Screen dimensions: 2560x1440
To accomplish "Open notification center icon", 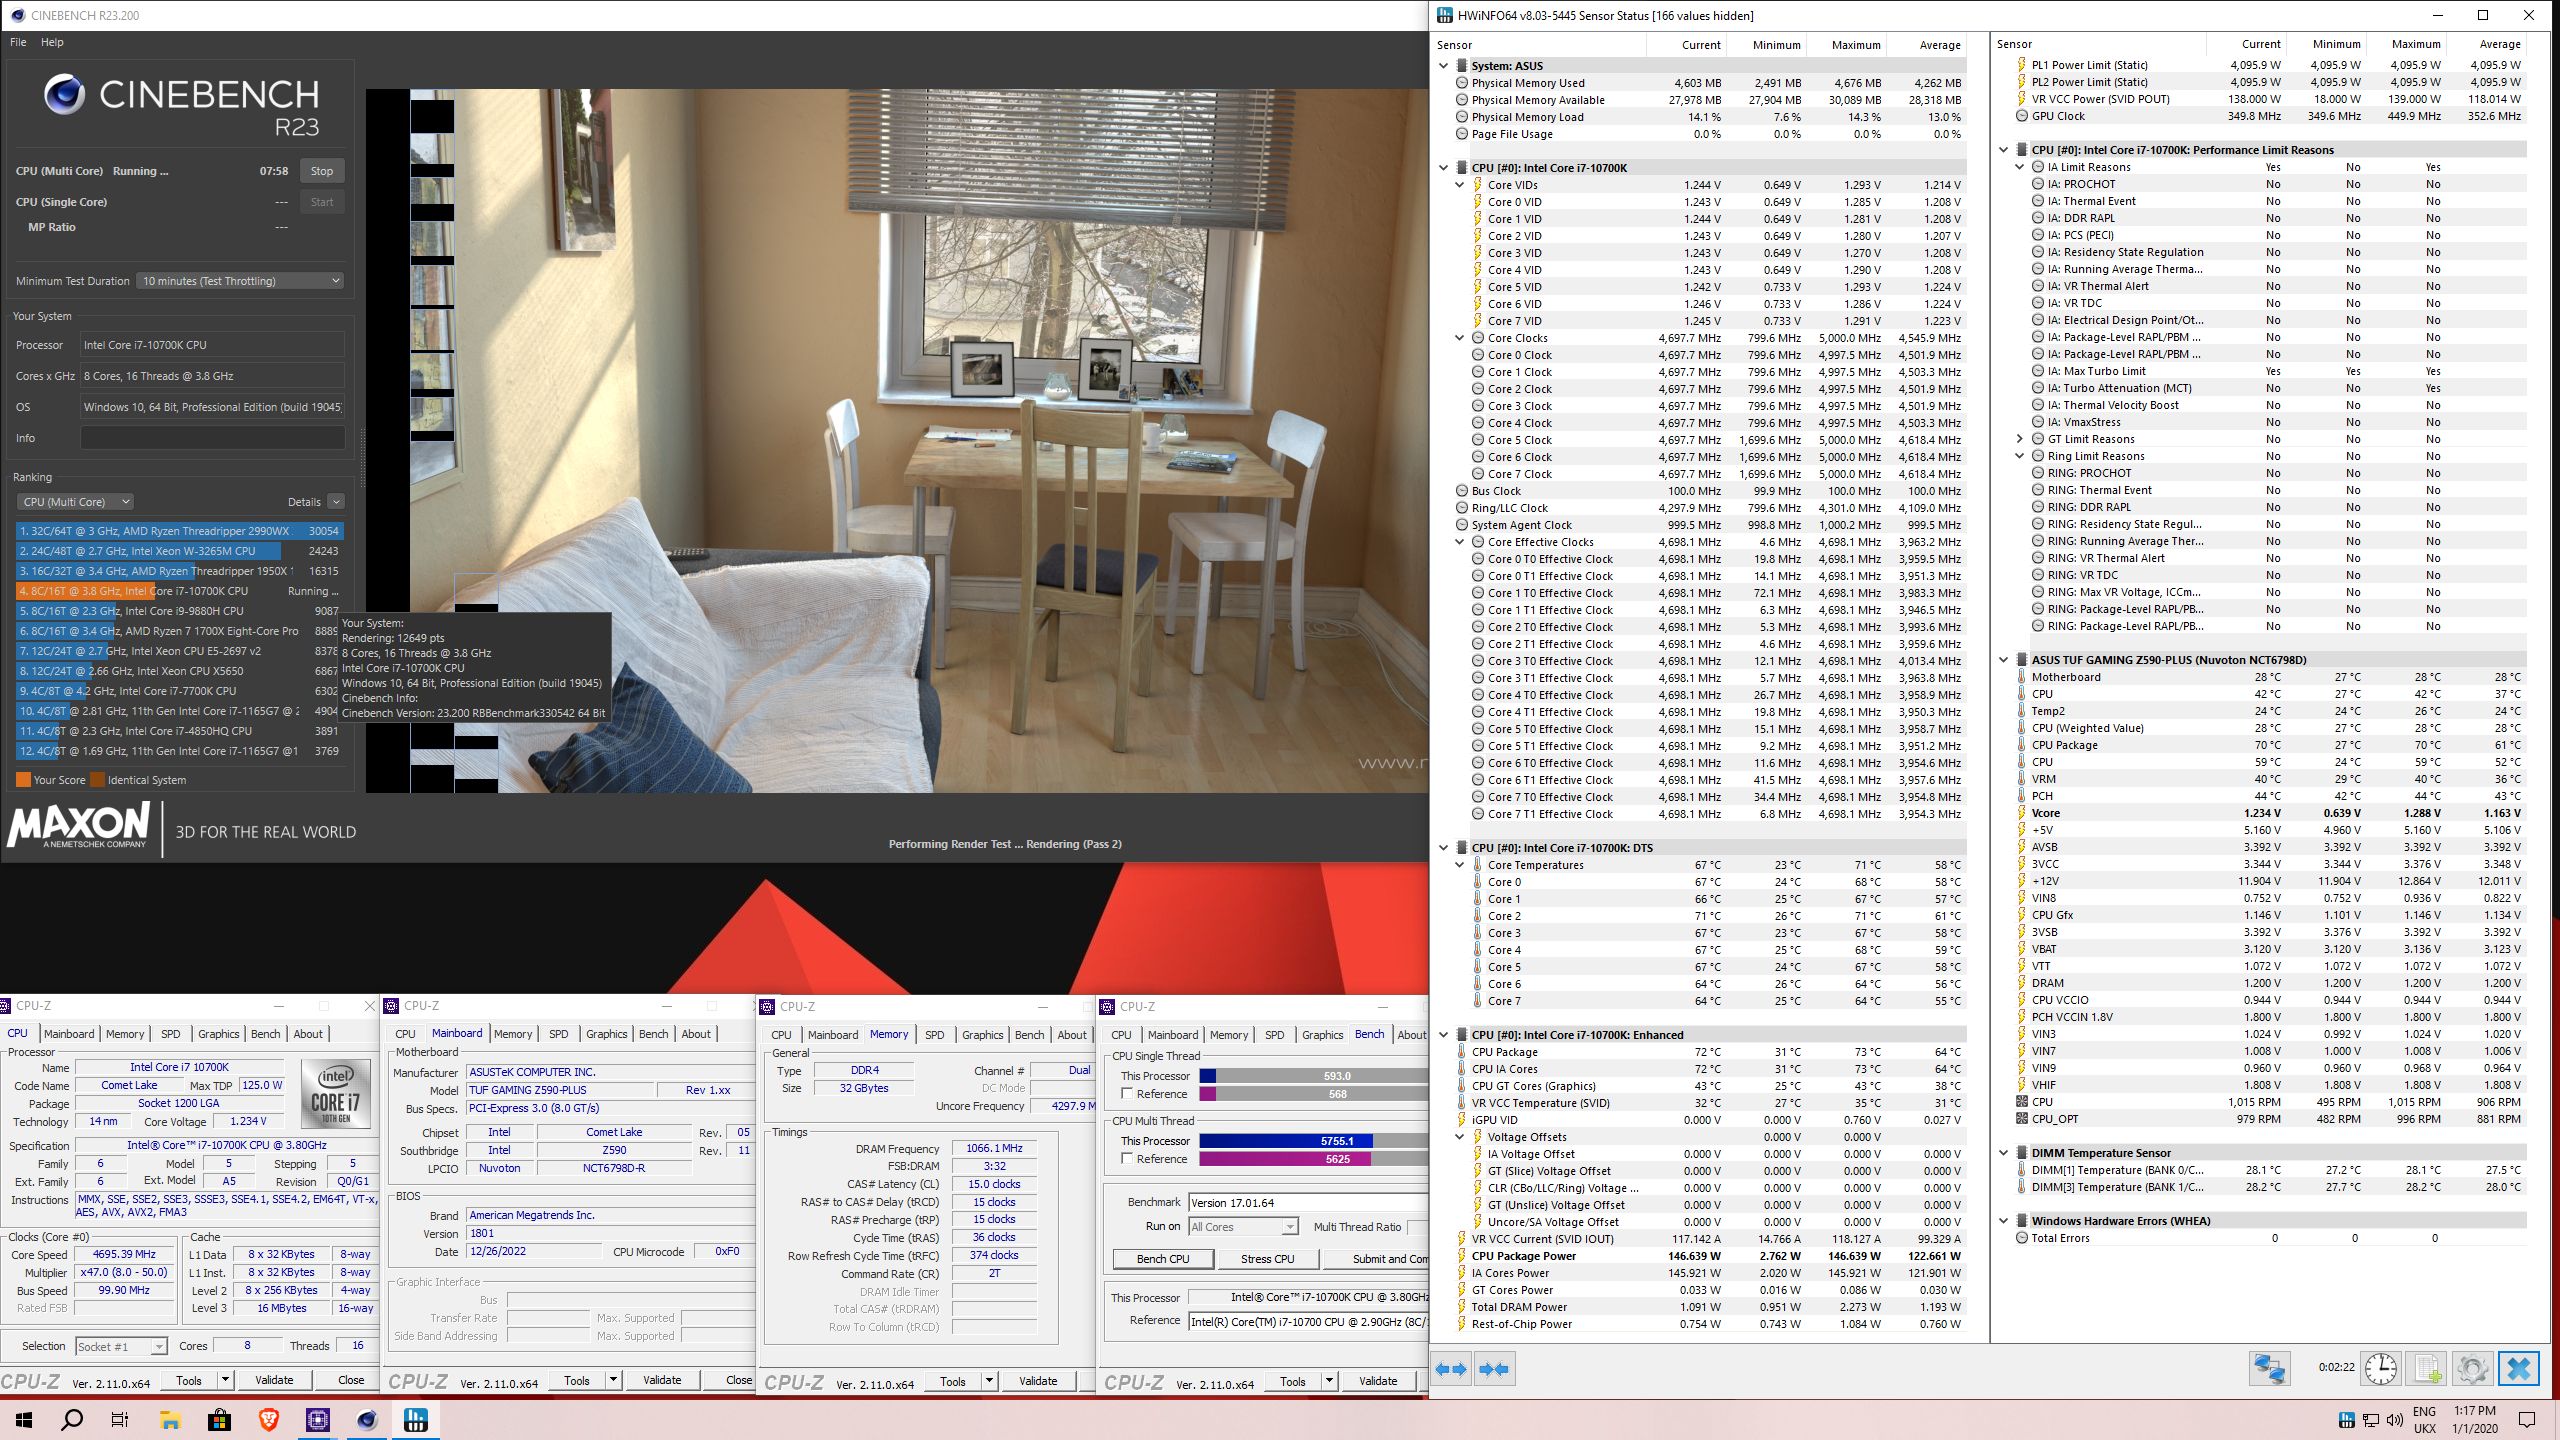I will pos(2527,1420).
